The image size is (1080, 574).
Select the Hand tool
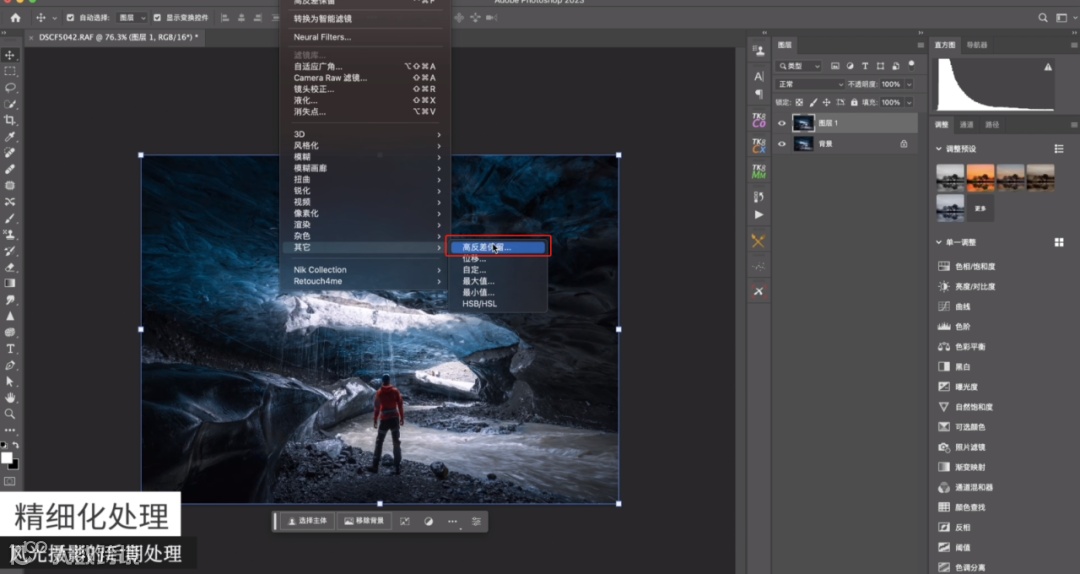tap(10, 398)
